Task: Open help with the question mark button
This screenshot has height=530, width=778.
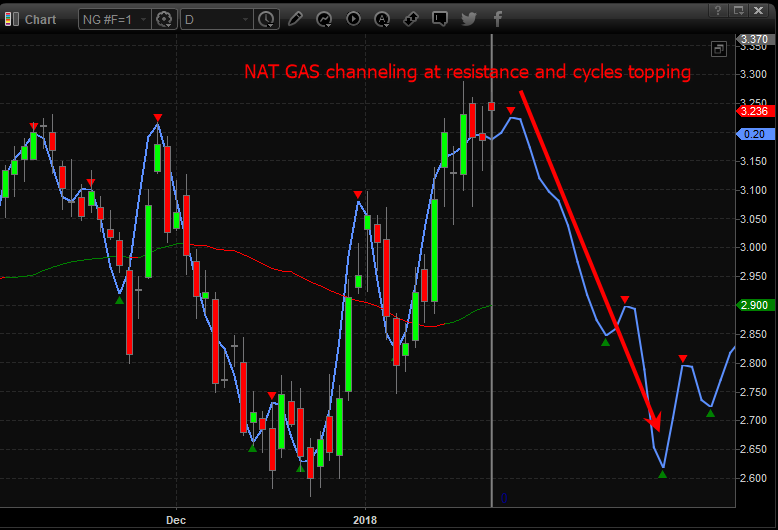Action: tap(717, 10)
